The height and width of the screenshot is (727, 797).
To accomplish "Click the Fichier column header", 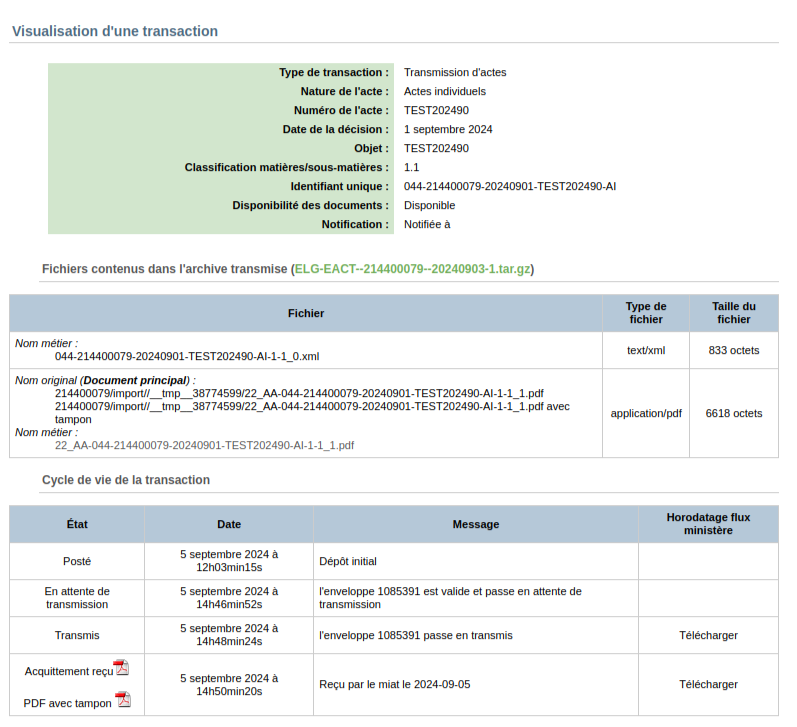I will pyautogui.click(x=306, y=313).
